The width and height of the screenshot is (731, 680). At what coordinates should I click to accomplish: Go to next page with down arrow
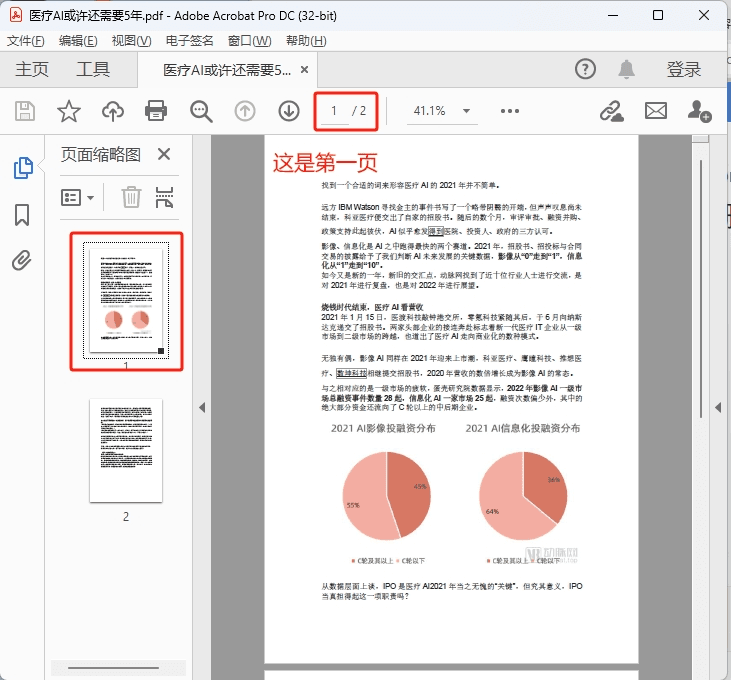[x=289, y=111]
